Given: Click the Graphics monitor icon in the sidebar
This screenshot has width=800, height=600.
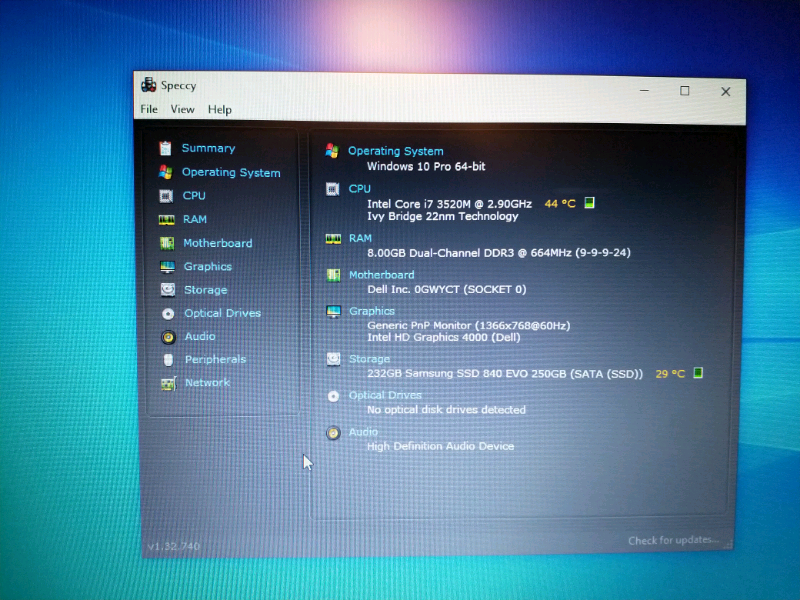Looking at the screenshot, I should pyautogui.click(x=167, y=267).
